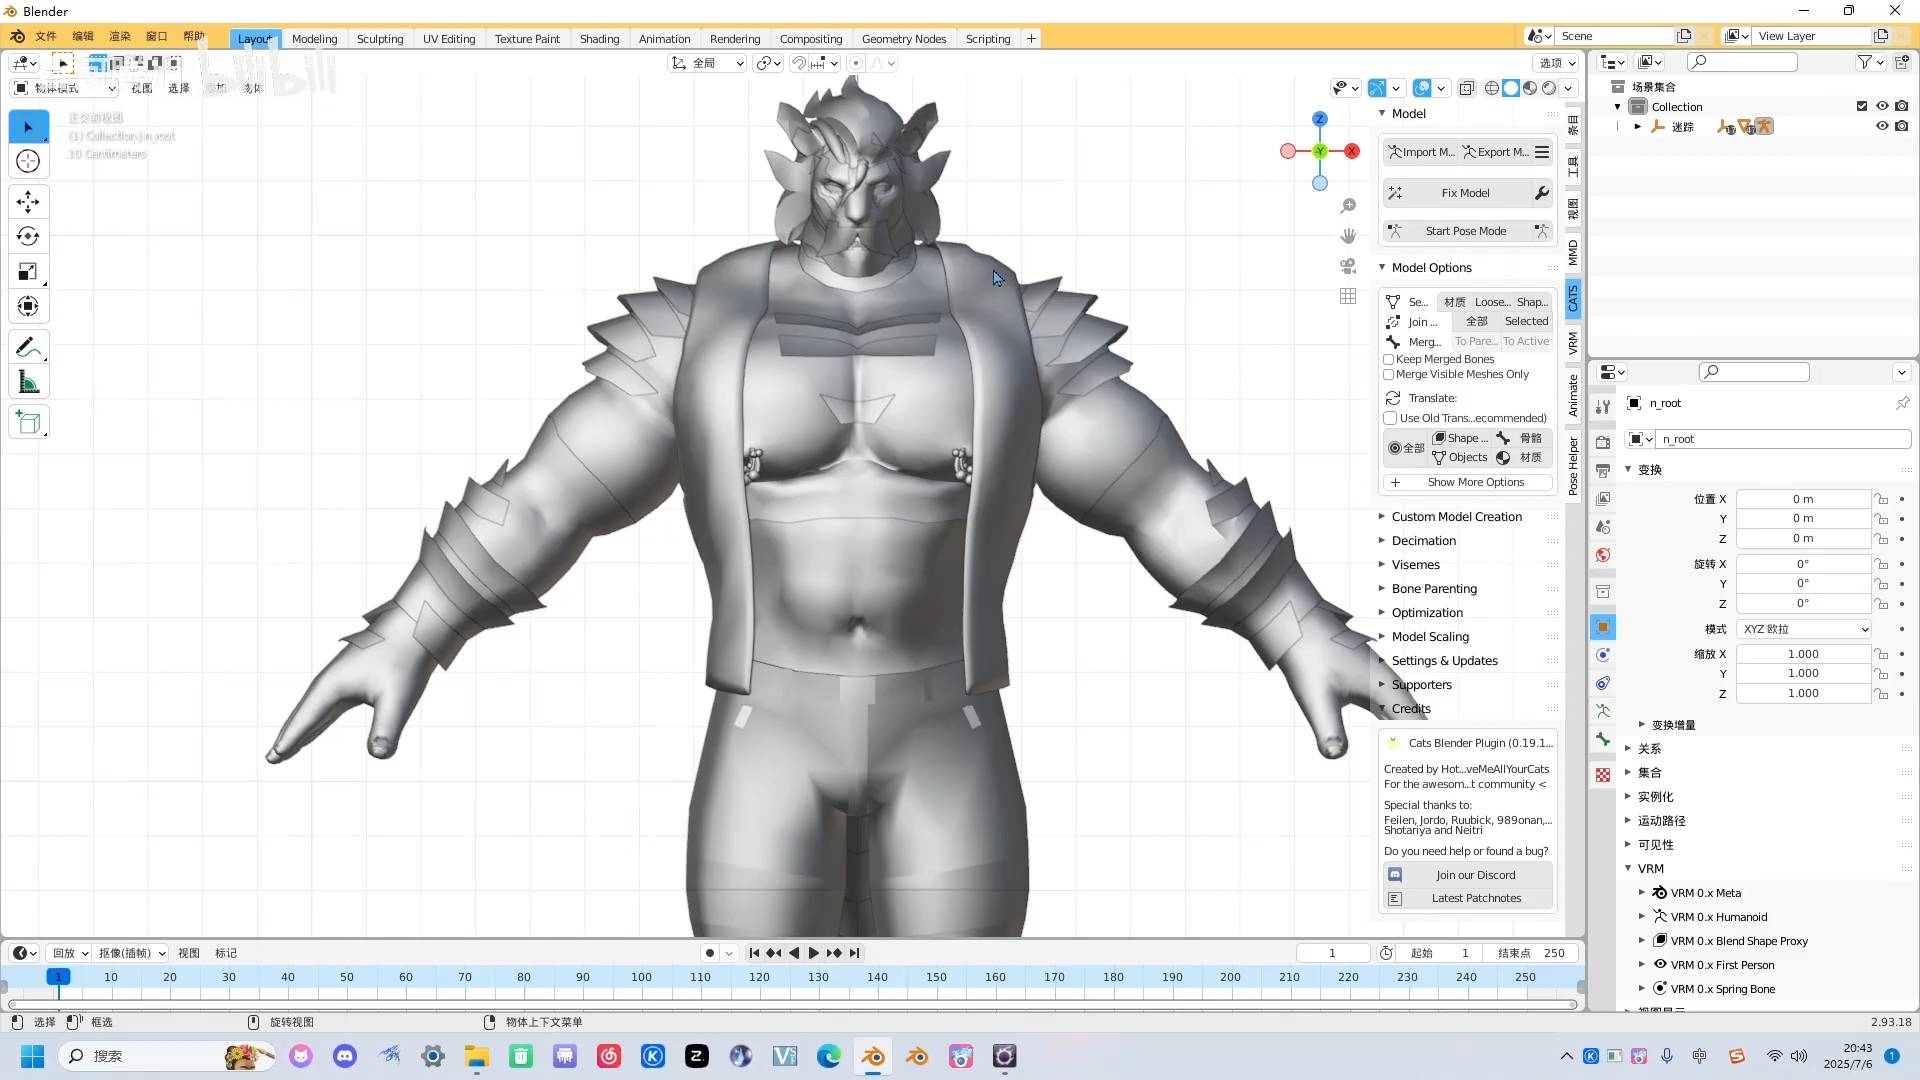1920x1080 pixels.
Task: Open the XYZ rotation mode dropdown
Action: tap(1804, 629)
